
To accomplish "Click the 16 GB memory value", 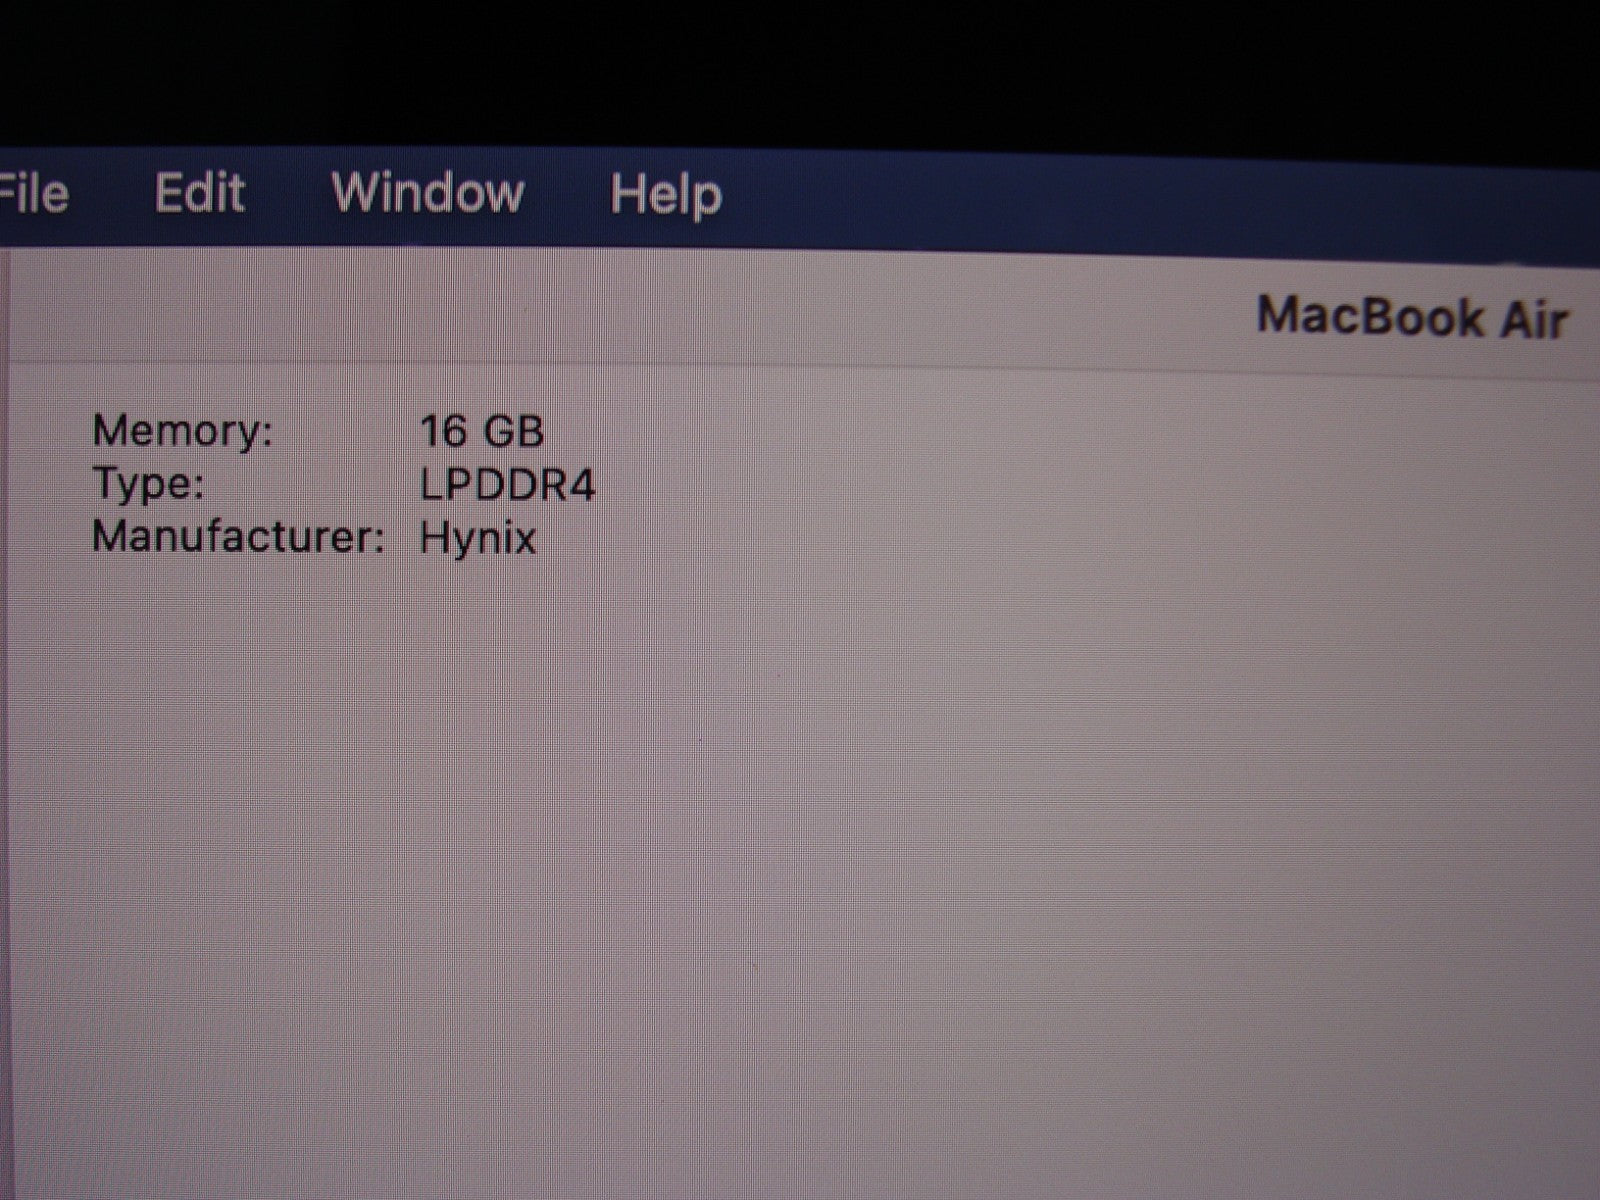I will pos(481,432).
